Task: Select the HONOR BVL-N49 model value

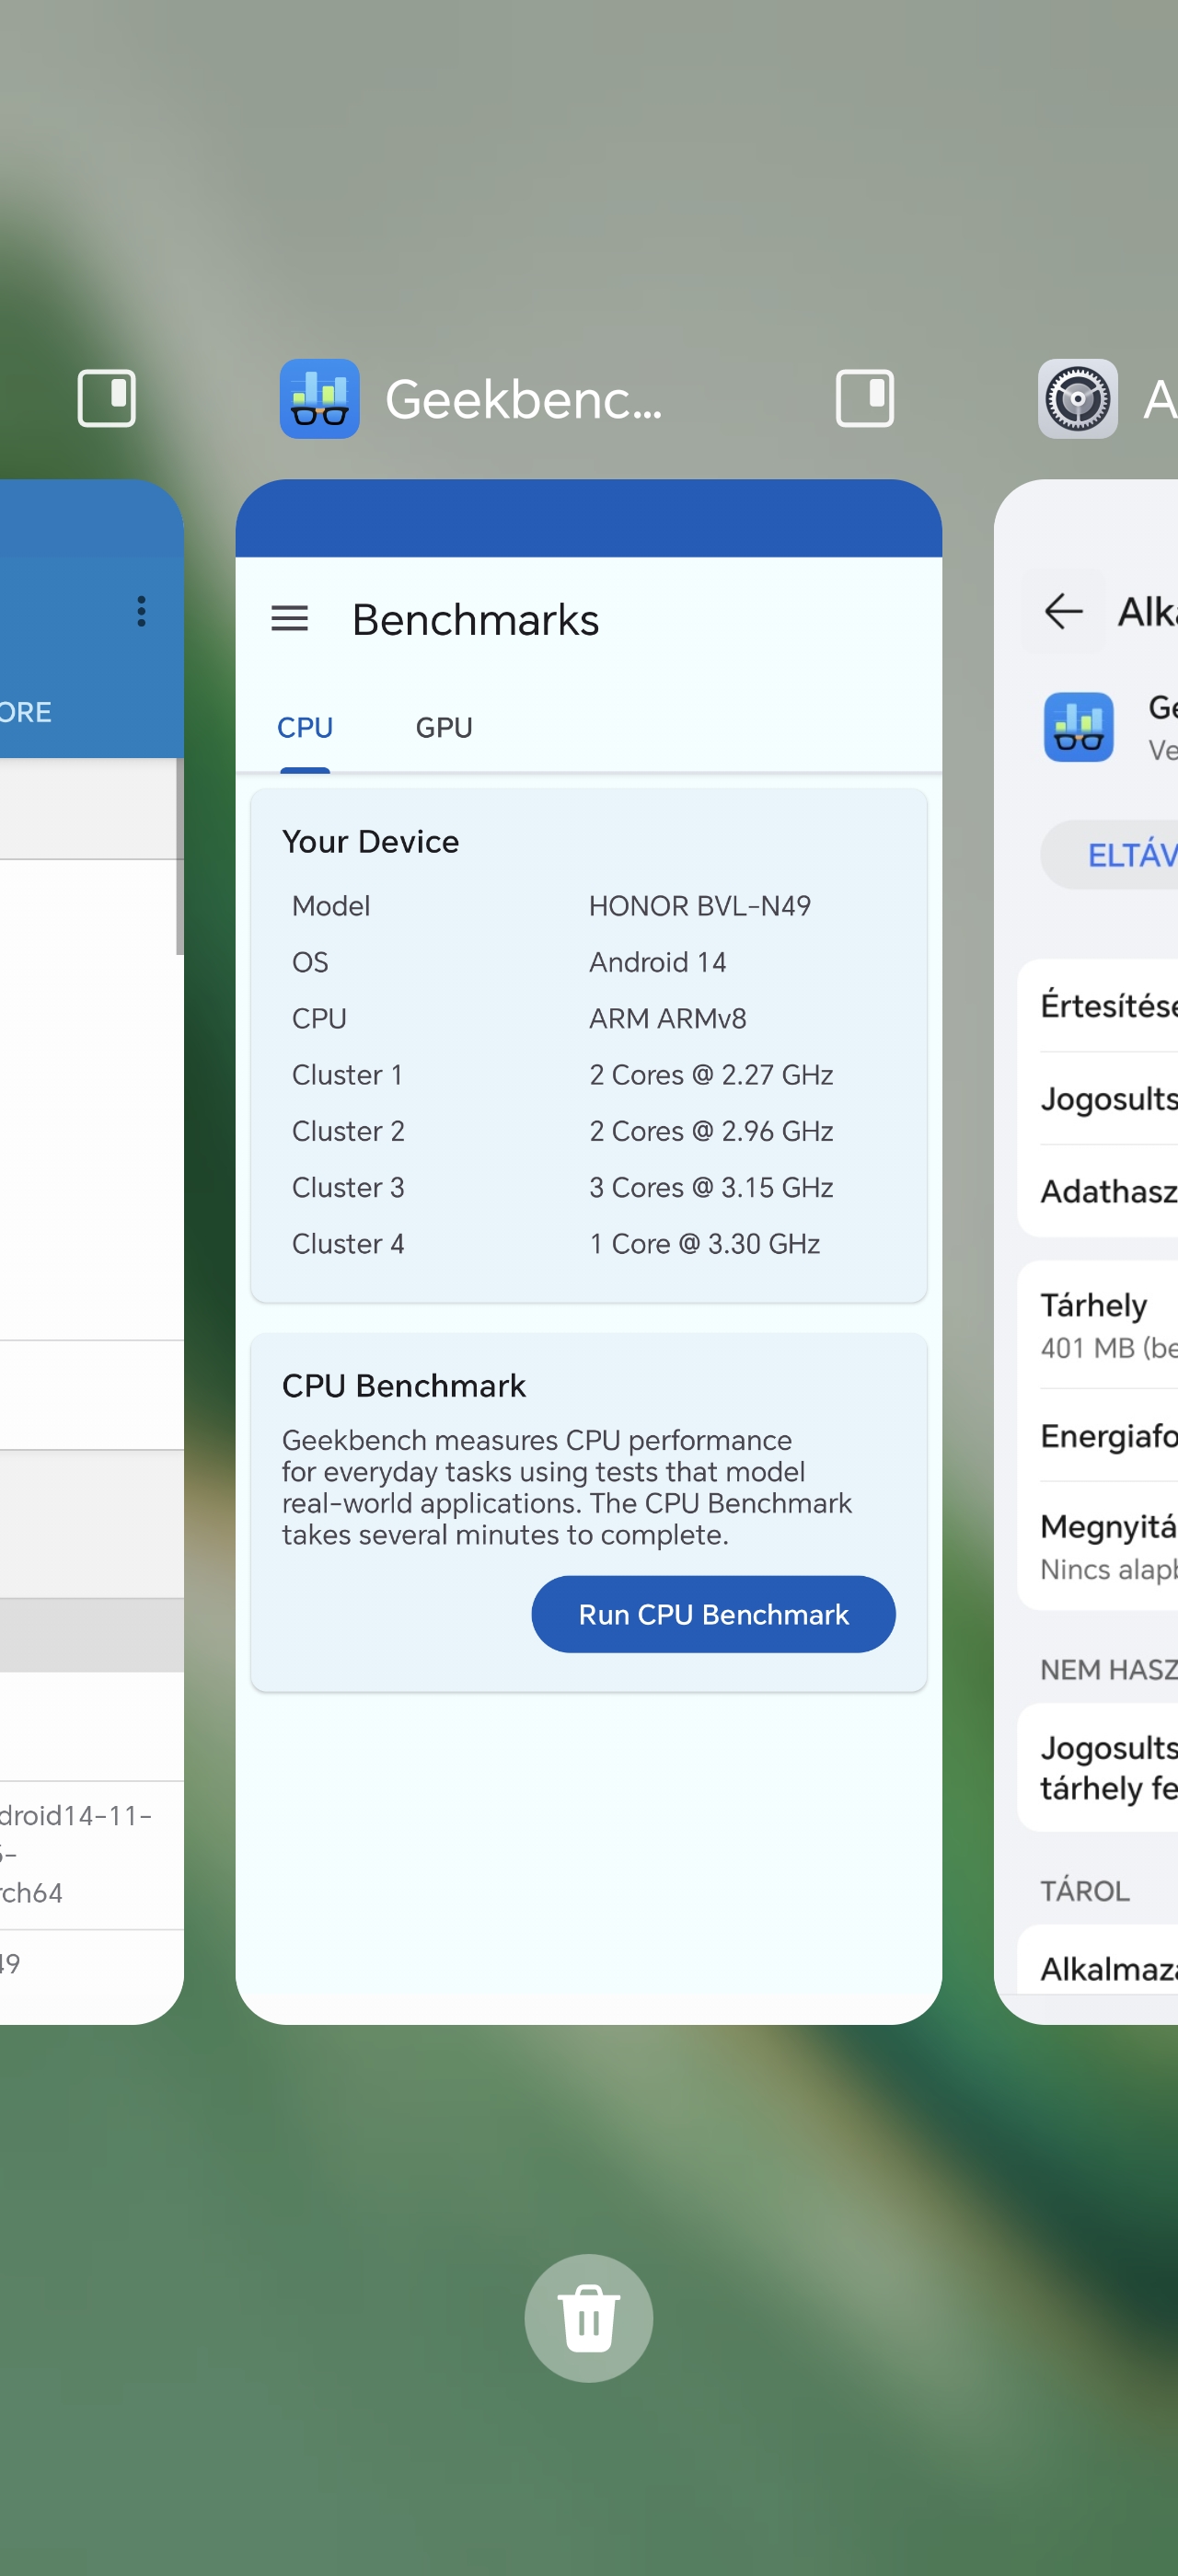Action: [699, 905]
